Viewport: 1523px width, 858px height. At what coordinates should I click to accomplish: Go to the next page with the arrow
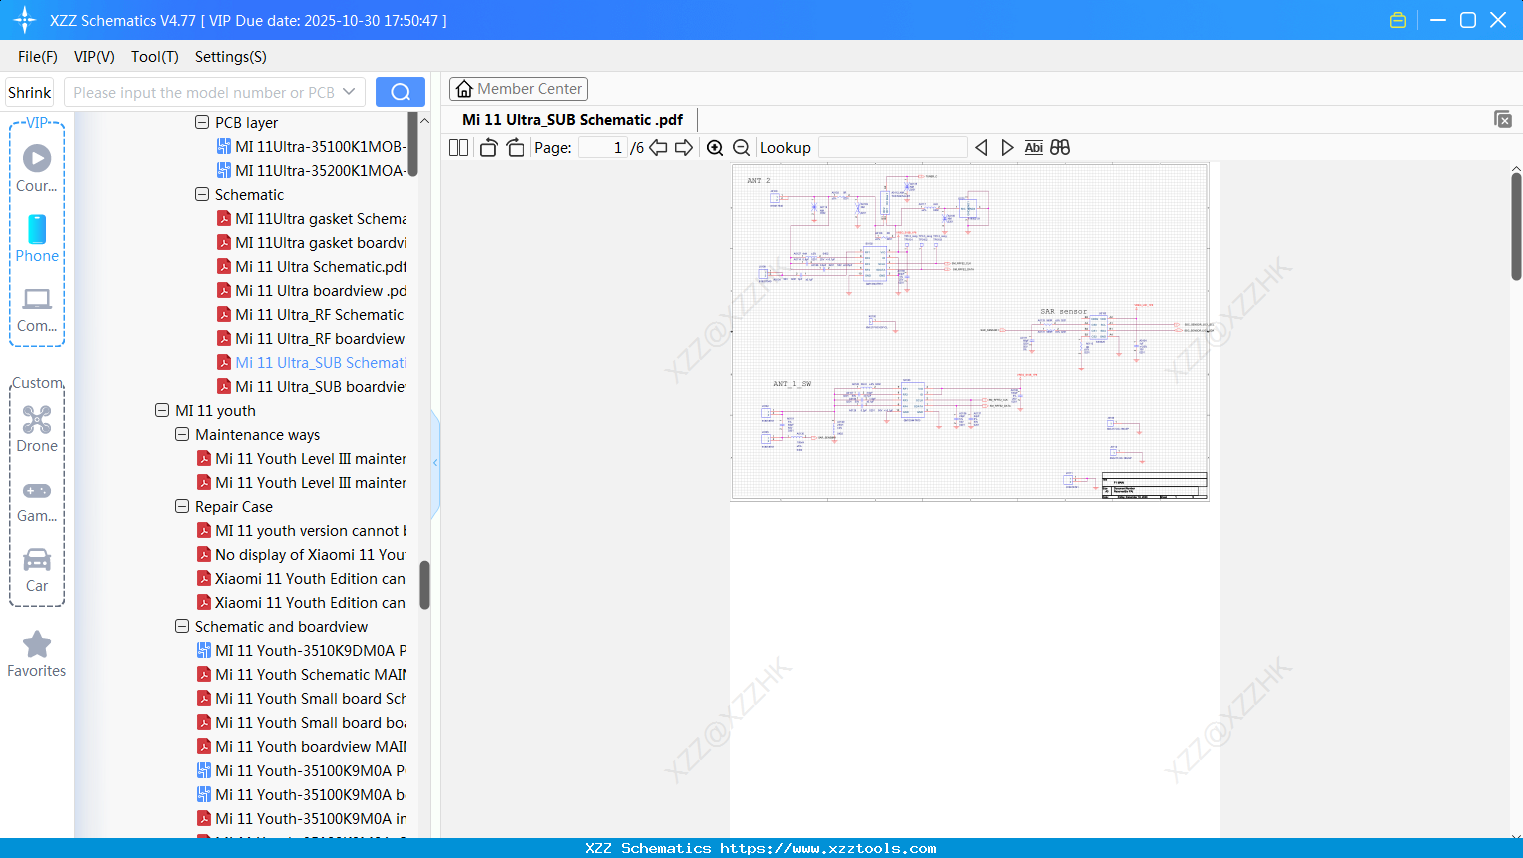[686, 147]
